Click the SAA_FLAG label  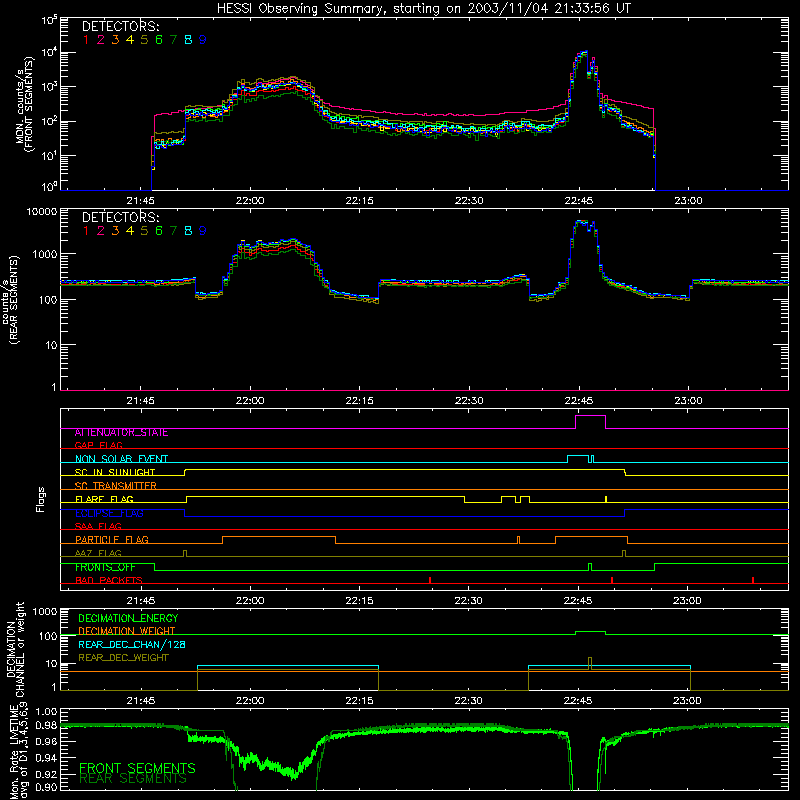pos(98,526)
